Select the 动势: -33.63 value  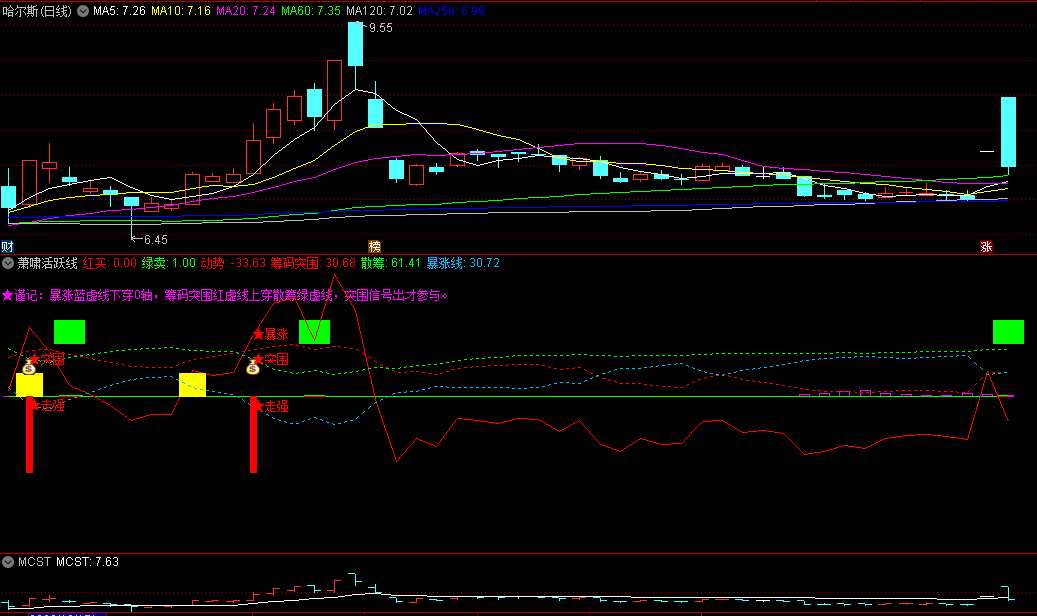pos(233,263)
